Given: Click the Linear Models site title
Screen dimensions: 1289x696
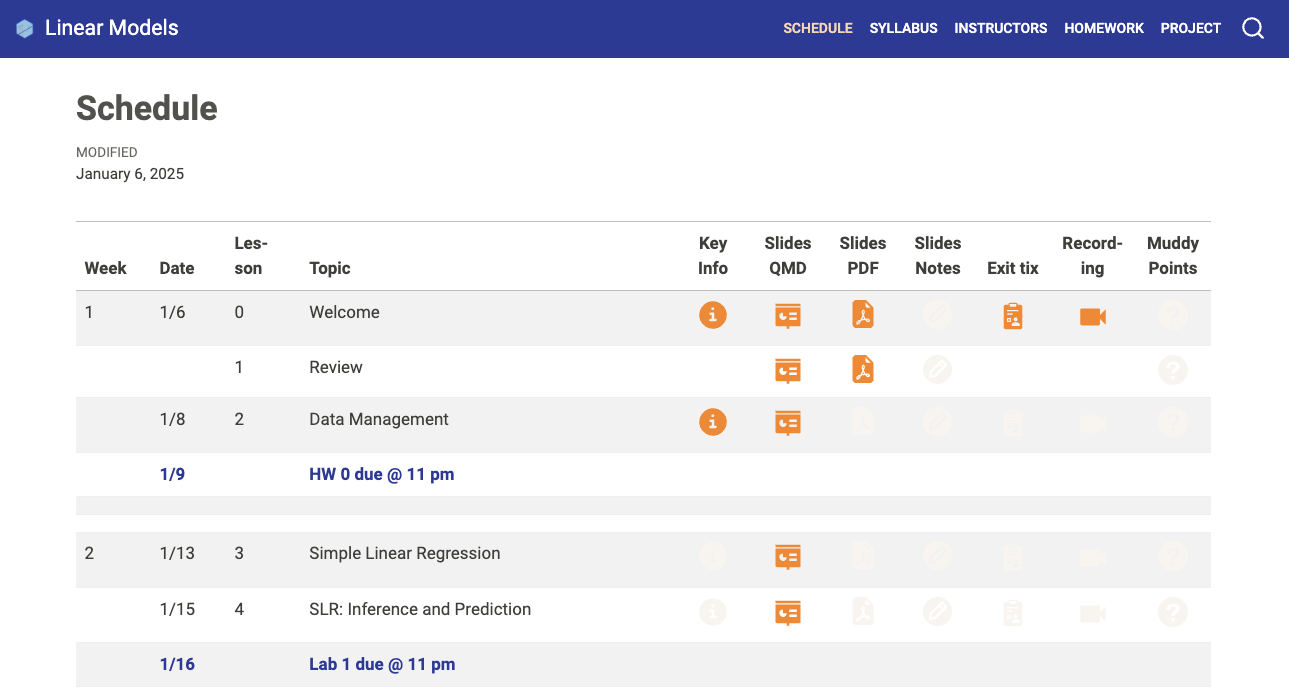Looking at the screenshot, I should point(111,28).
